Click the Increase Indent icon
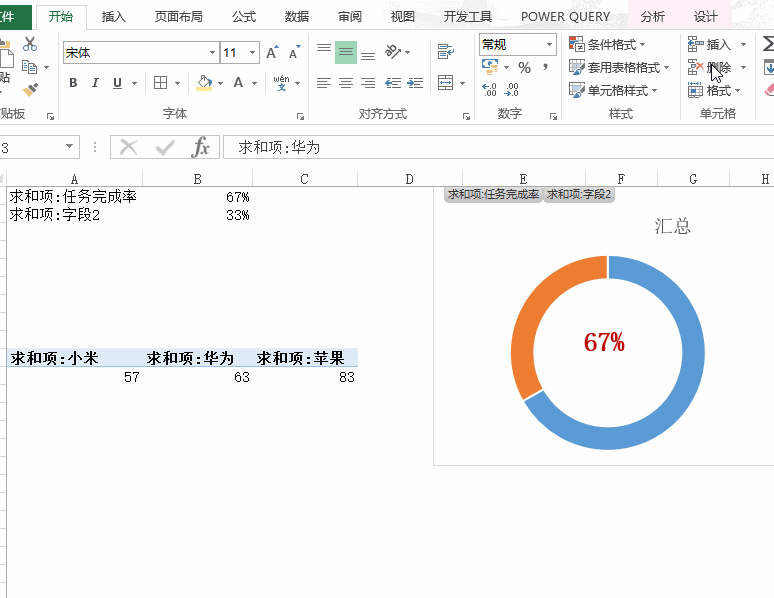The height and width of the screenshot is (598, 774). tap(414, 83)
